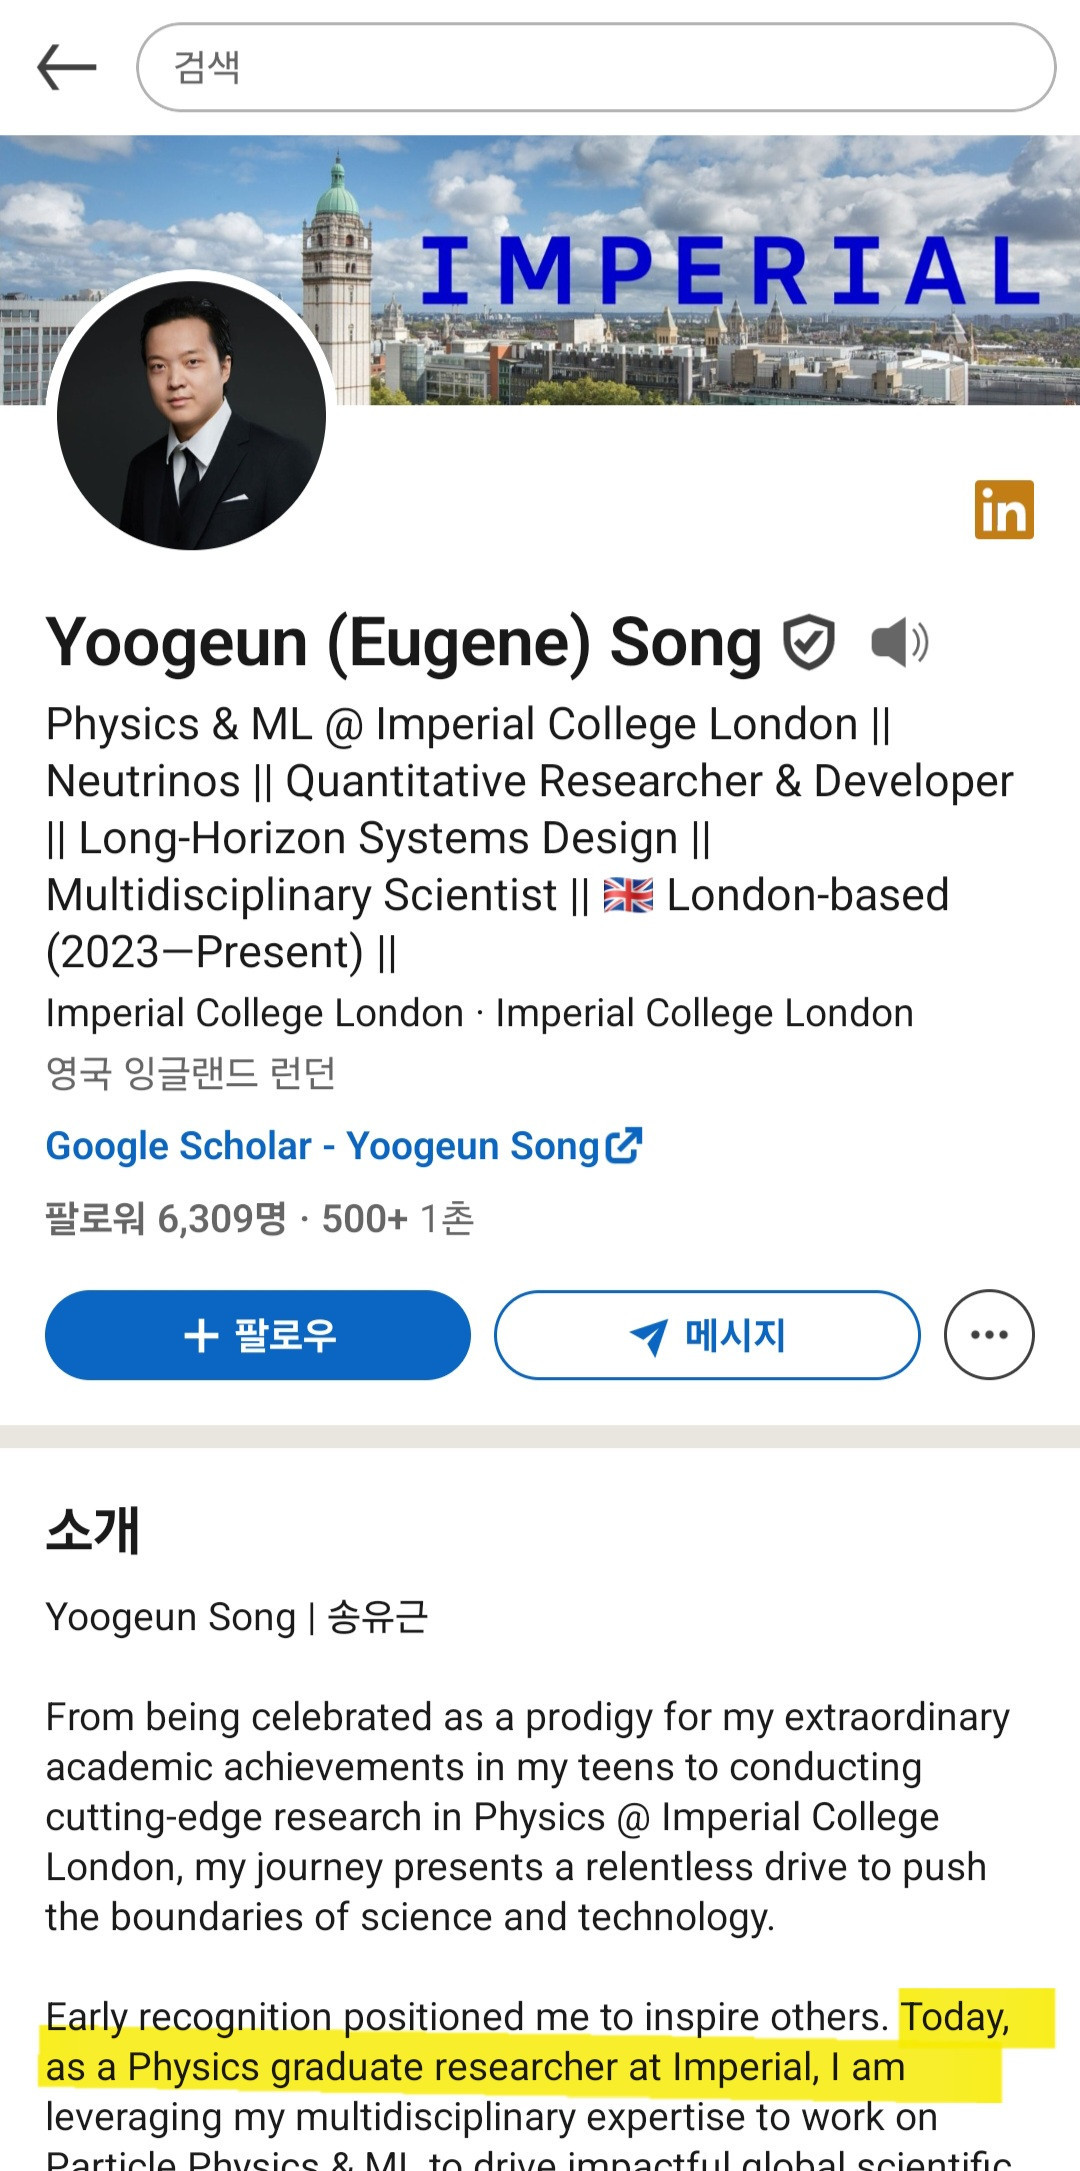The width and height of the screenshot is (1080, 2171).
Task: Tap the Imperial cover banner image
Action: pos(700,270)
